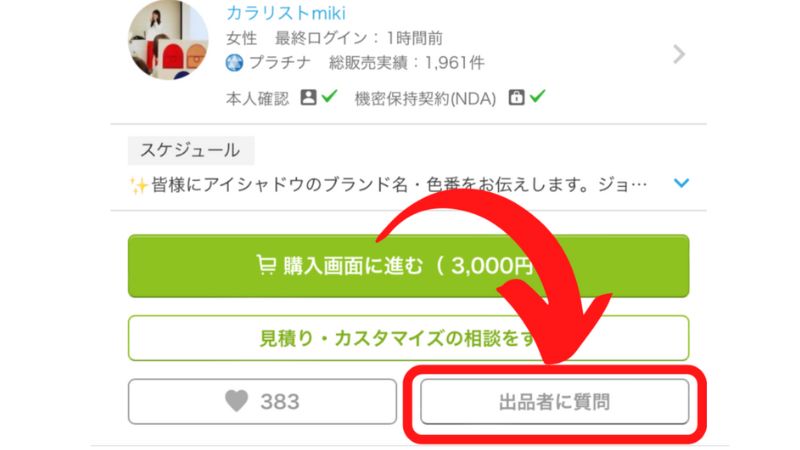This screenshot has height=450, width=800.
Task: Select the スケジュール label tab
Action: click(191, 150)
